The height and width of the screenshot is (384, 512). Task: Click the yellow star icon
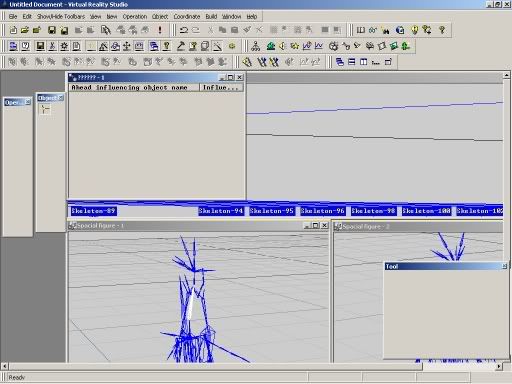pyautogui.click(x=295, y=46)
